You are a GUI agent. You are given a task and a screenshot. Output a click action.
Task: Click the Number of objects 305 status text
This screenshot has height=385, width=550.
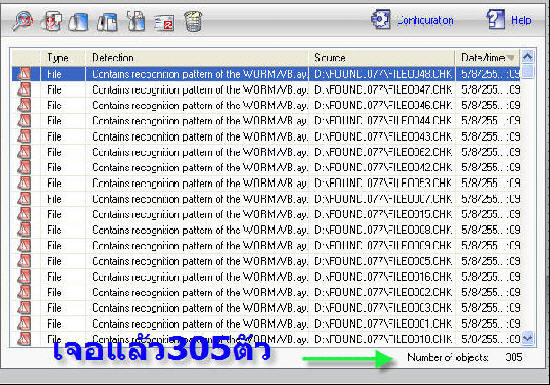(465, 357)
